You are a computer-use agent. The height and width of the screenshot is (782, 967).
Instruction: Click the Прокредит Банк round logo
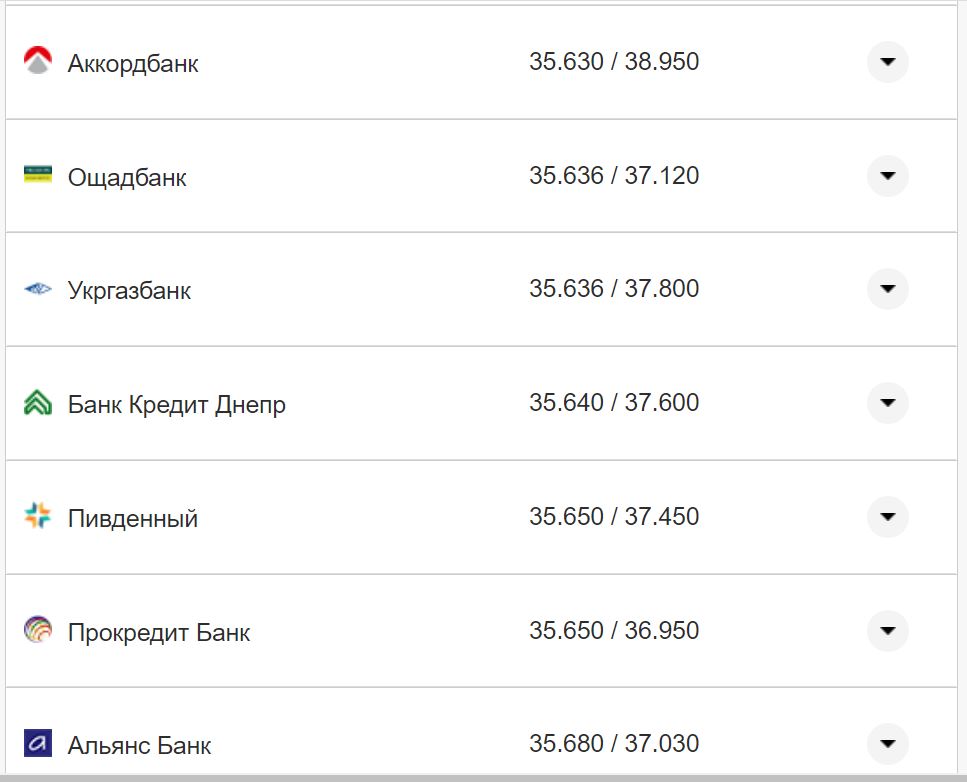coord(38,630)
